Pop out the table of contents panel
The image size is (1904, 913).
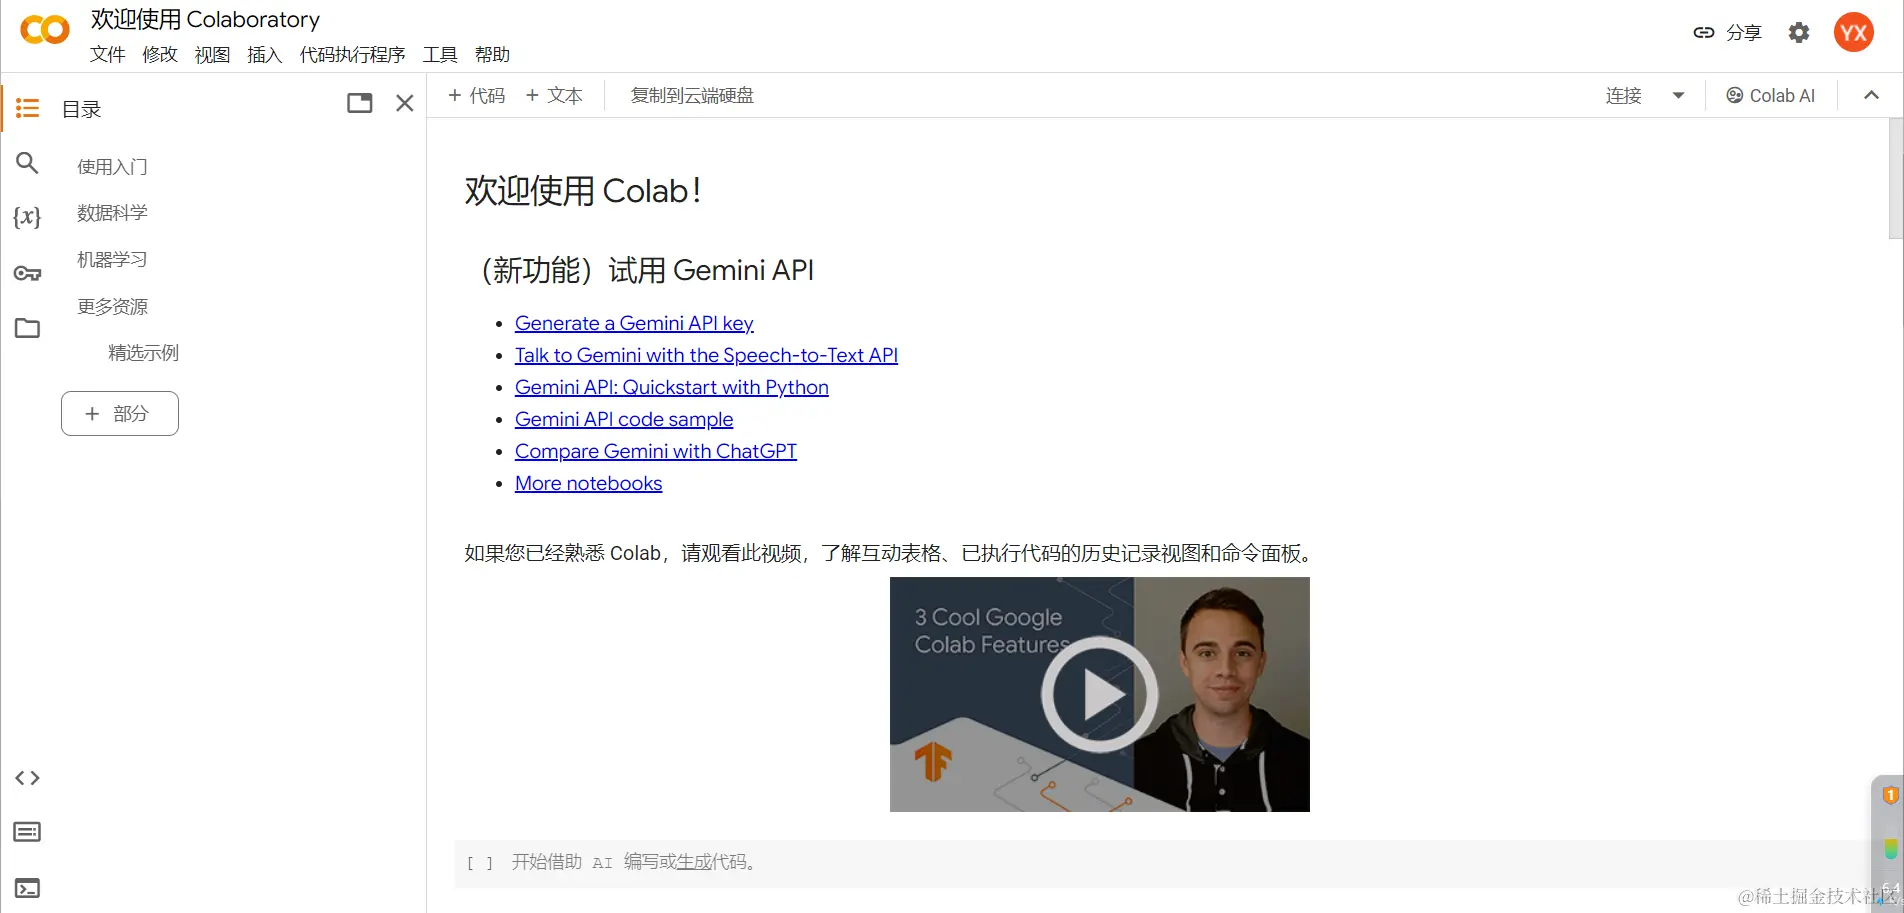360,103
